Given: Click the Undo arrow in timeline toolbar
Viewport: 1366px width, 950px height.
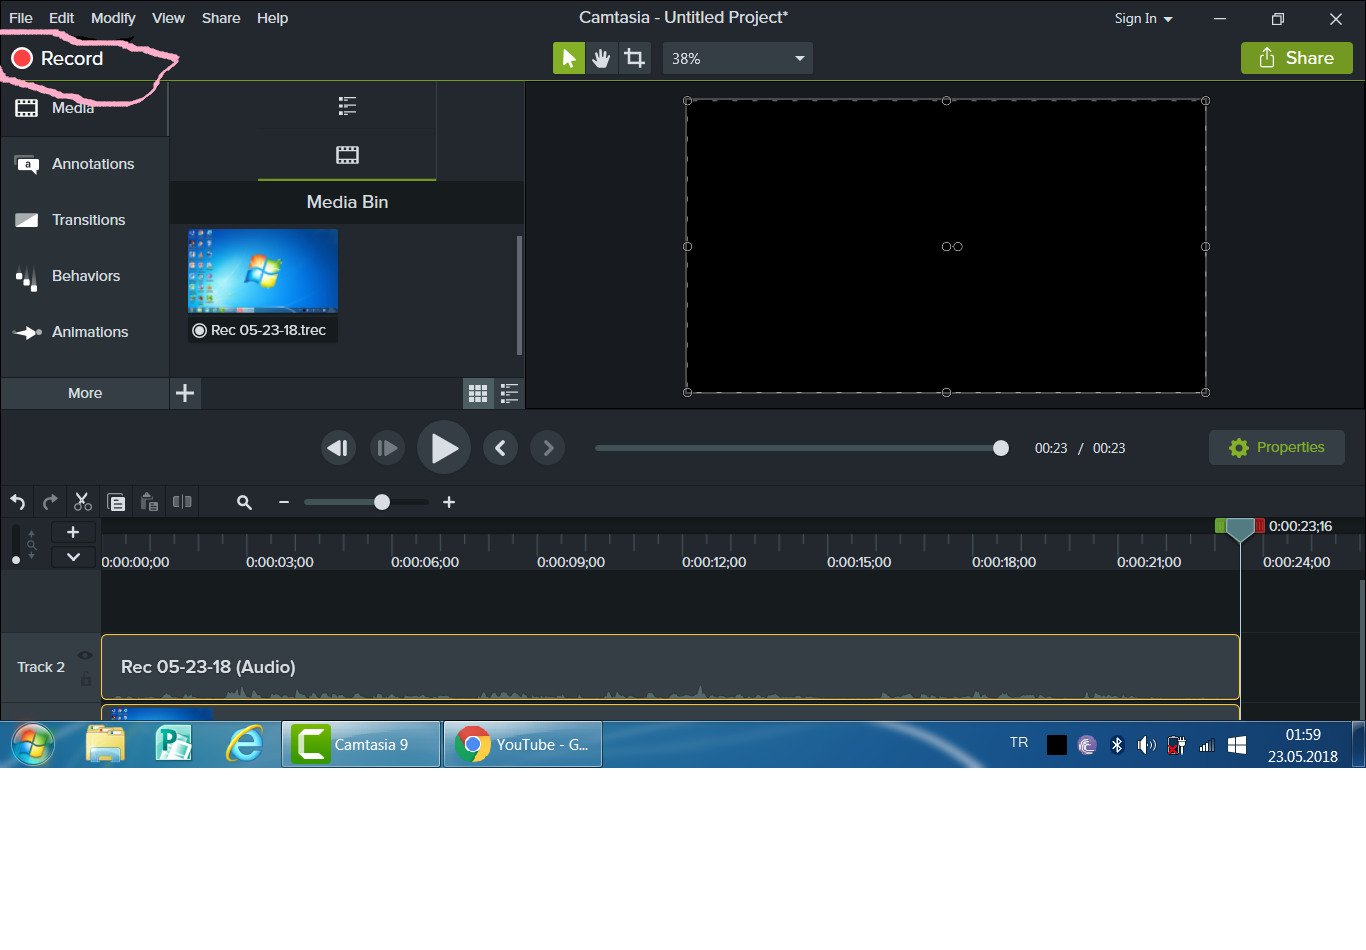Looking at the screenshot, I should tap(17, 502).
